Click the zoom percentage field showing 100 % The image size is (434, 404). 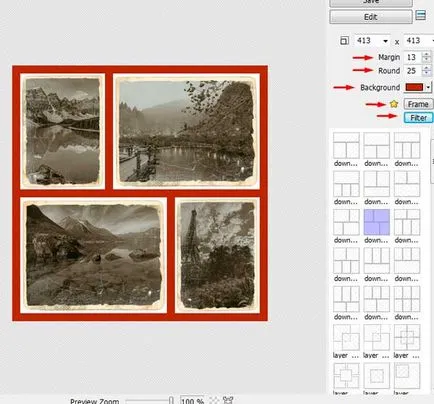(193, 400)
